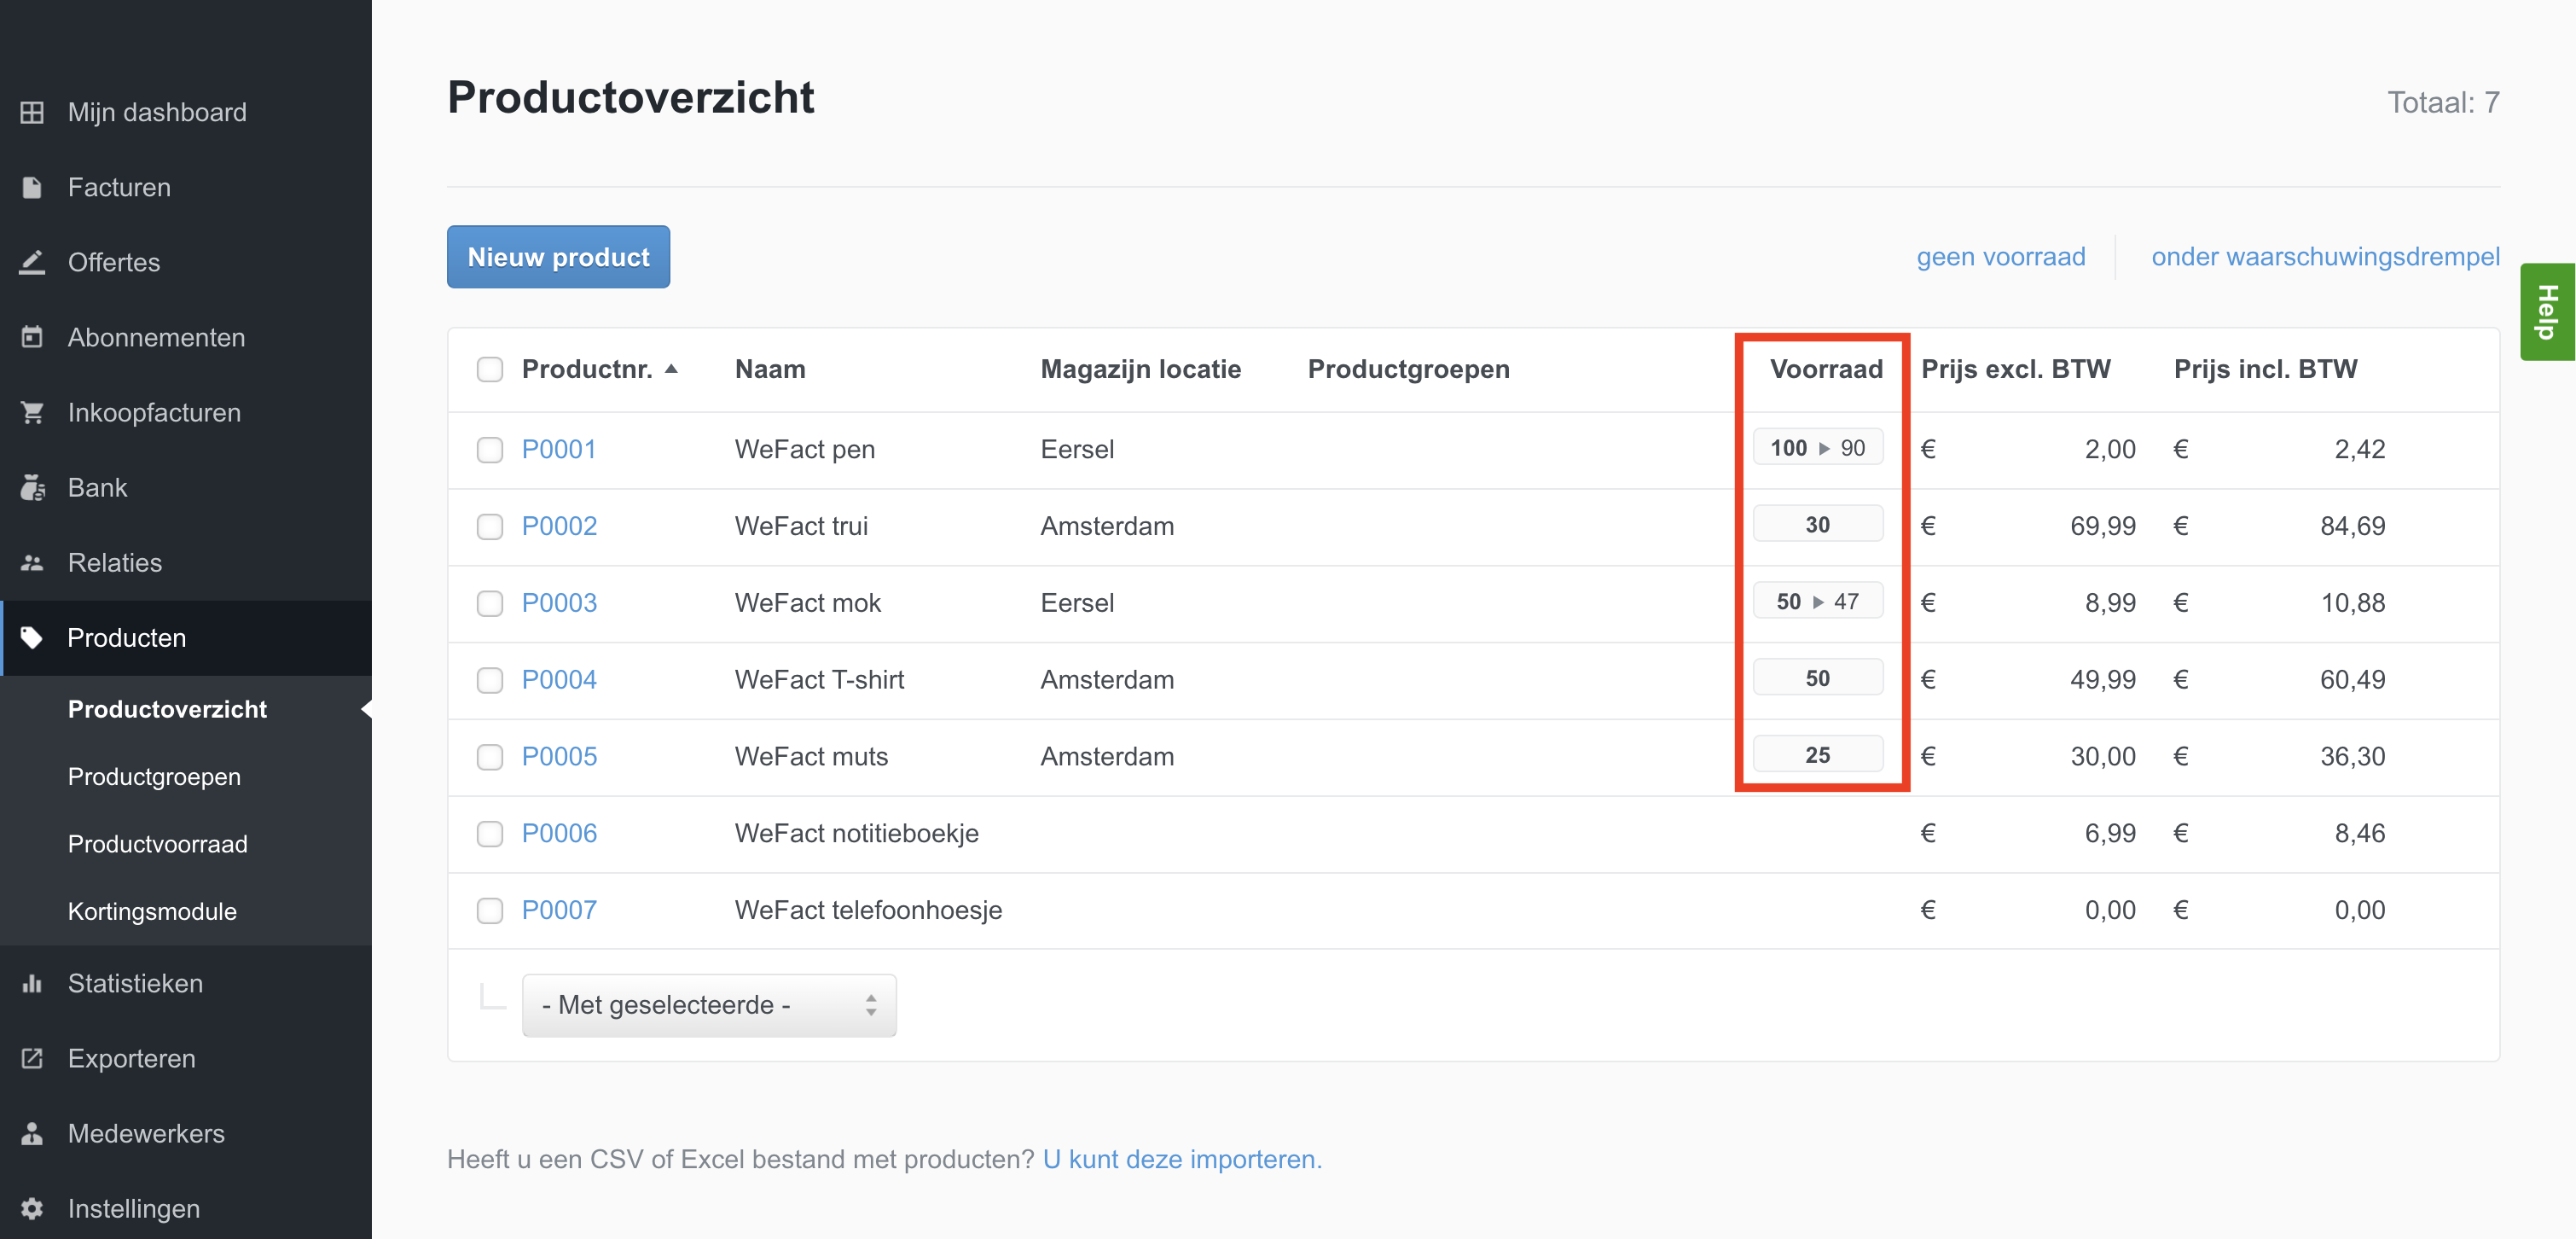Viewport: 2576px width, 1239px height.
Task: Expand the stock details 100 ▸ 90
Action: pyautogui.click(x=1817, y=448)
